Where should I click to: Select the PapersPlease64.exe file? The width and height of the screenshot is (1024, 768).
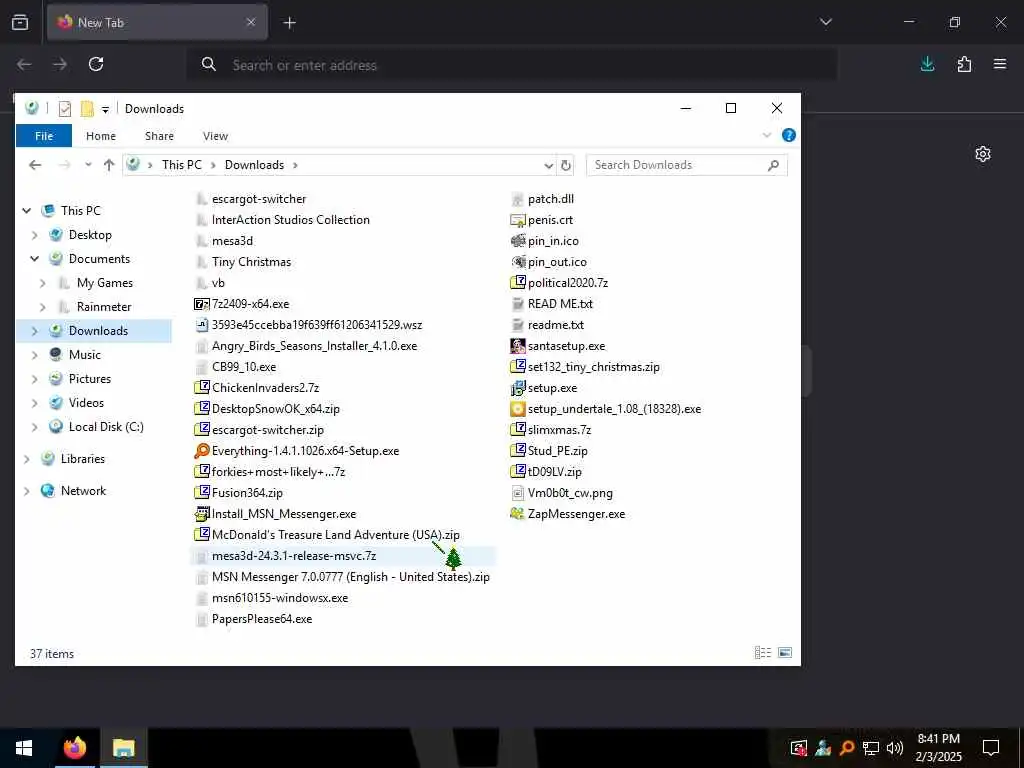[x=262, y=619]
